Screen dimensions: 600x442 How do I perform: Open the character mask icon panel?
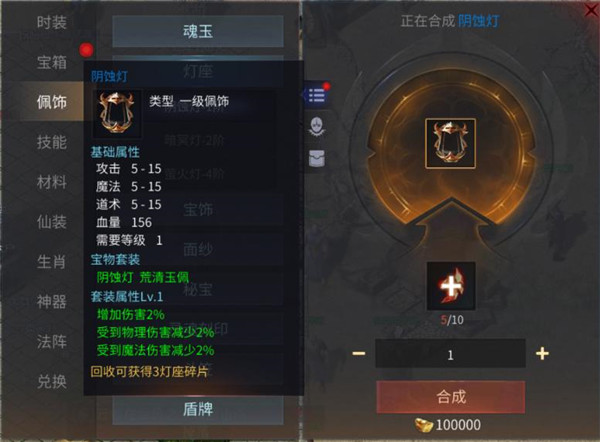pos(317,126)
